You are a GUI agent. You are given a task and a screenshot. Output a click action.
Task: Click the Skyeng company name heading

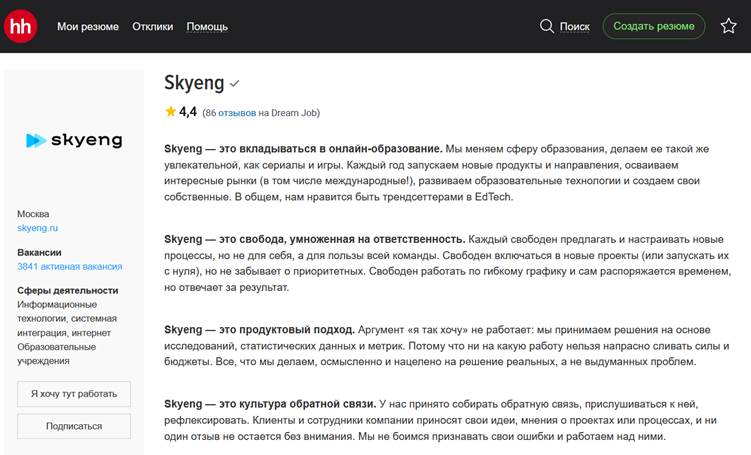(x=193, y=82)
